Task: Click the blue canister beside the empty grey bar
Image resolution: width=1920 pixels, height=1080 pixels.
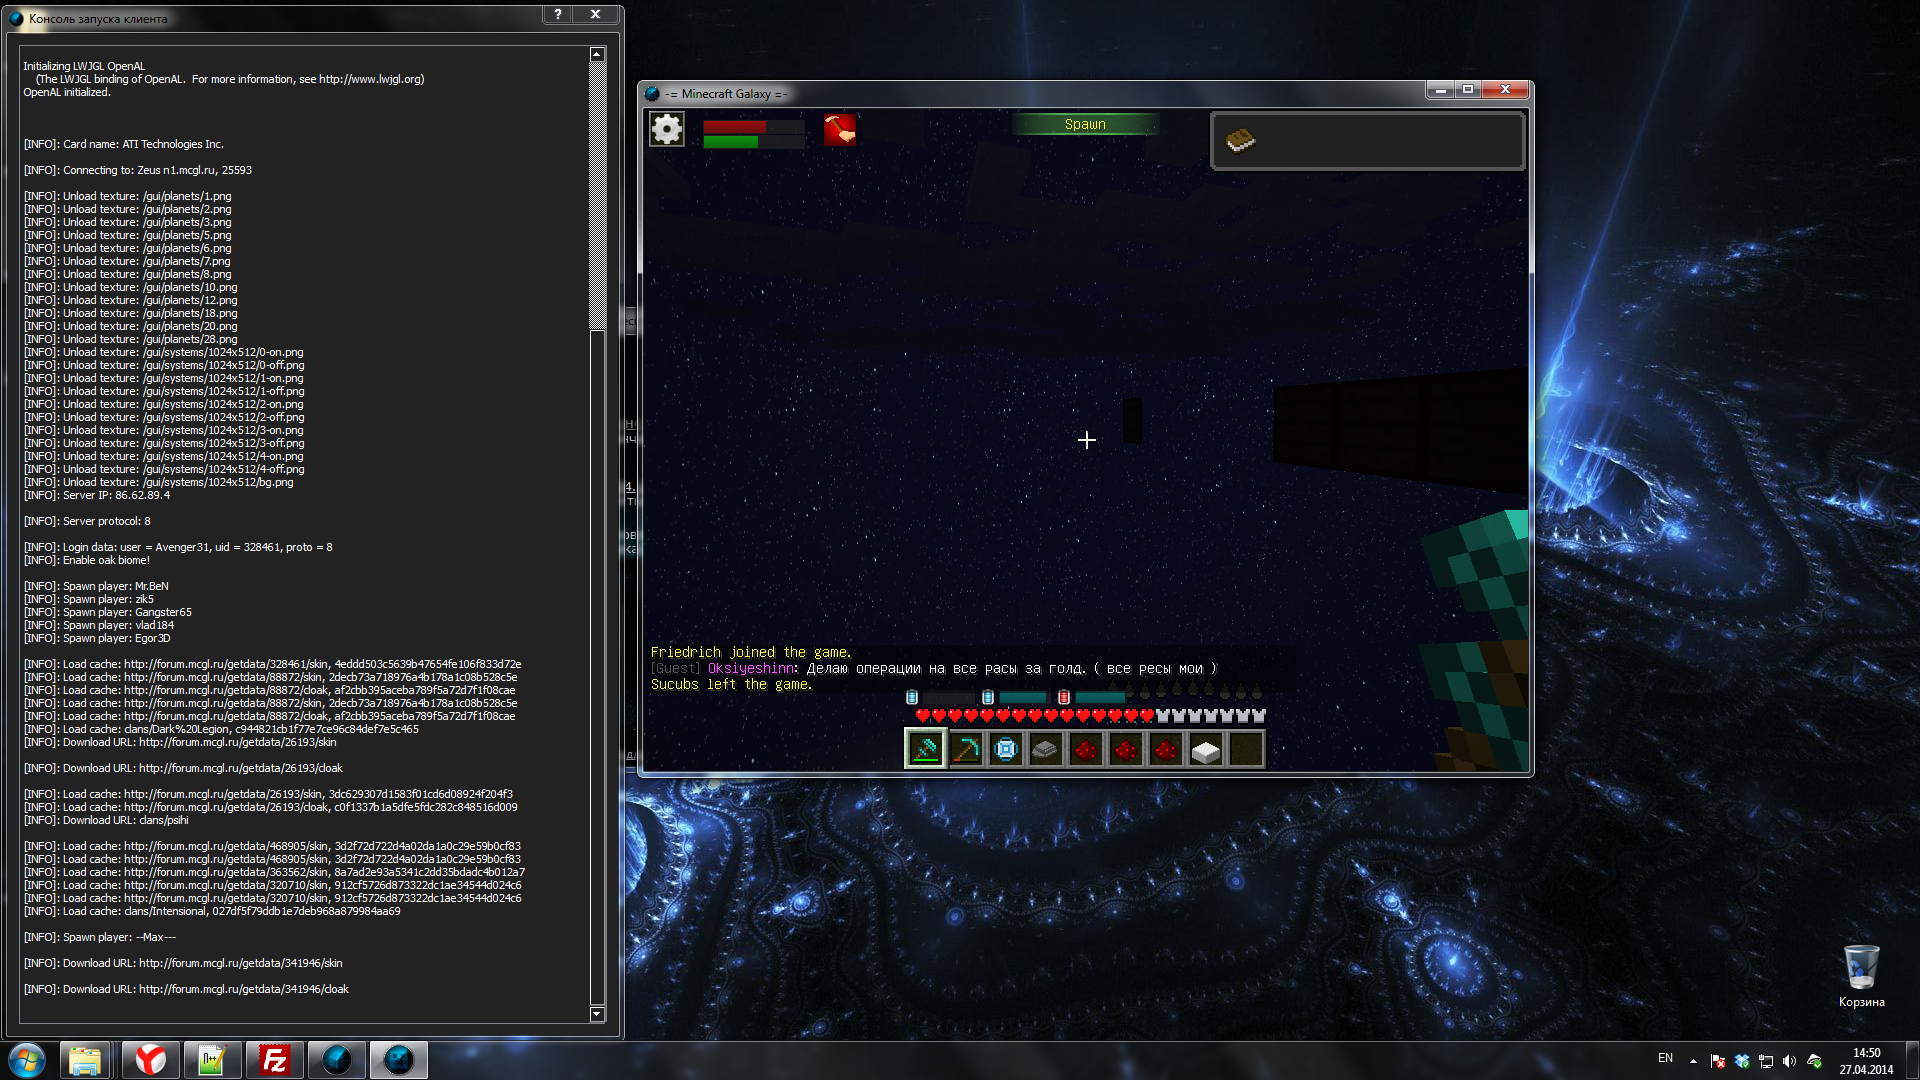Action: point(912,697)
